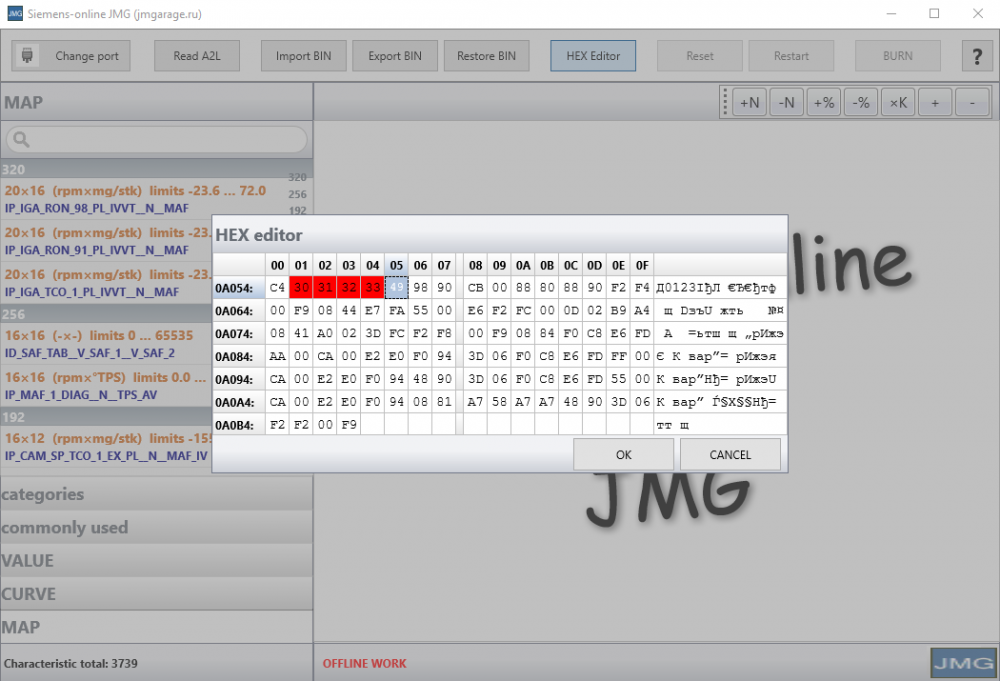Click the search magnifier icon
1000x681 pixels.
pyautogui.click(x=21, y=139)
